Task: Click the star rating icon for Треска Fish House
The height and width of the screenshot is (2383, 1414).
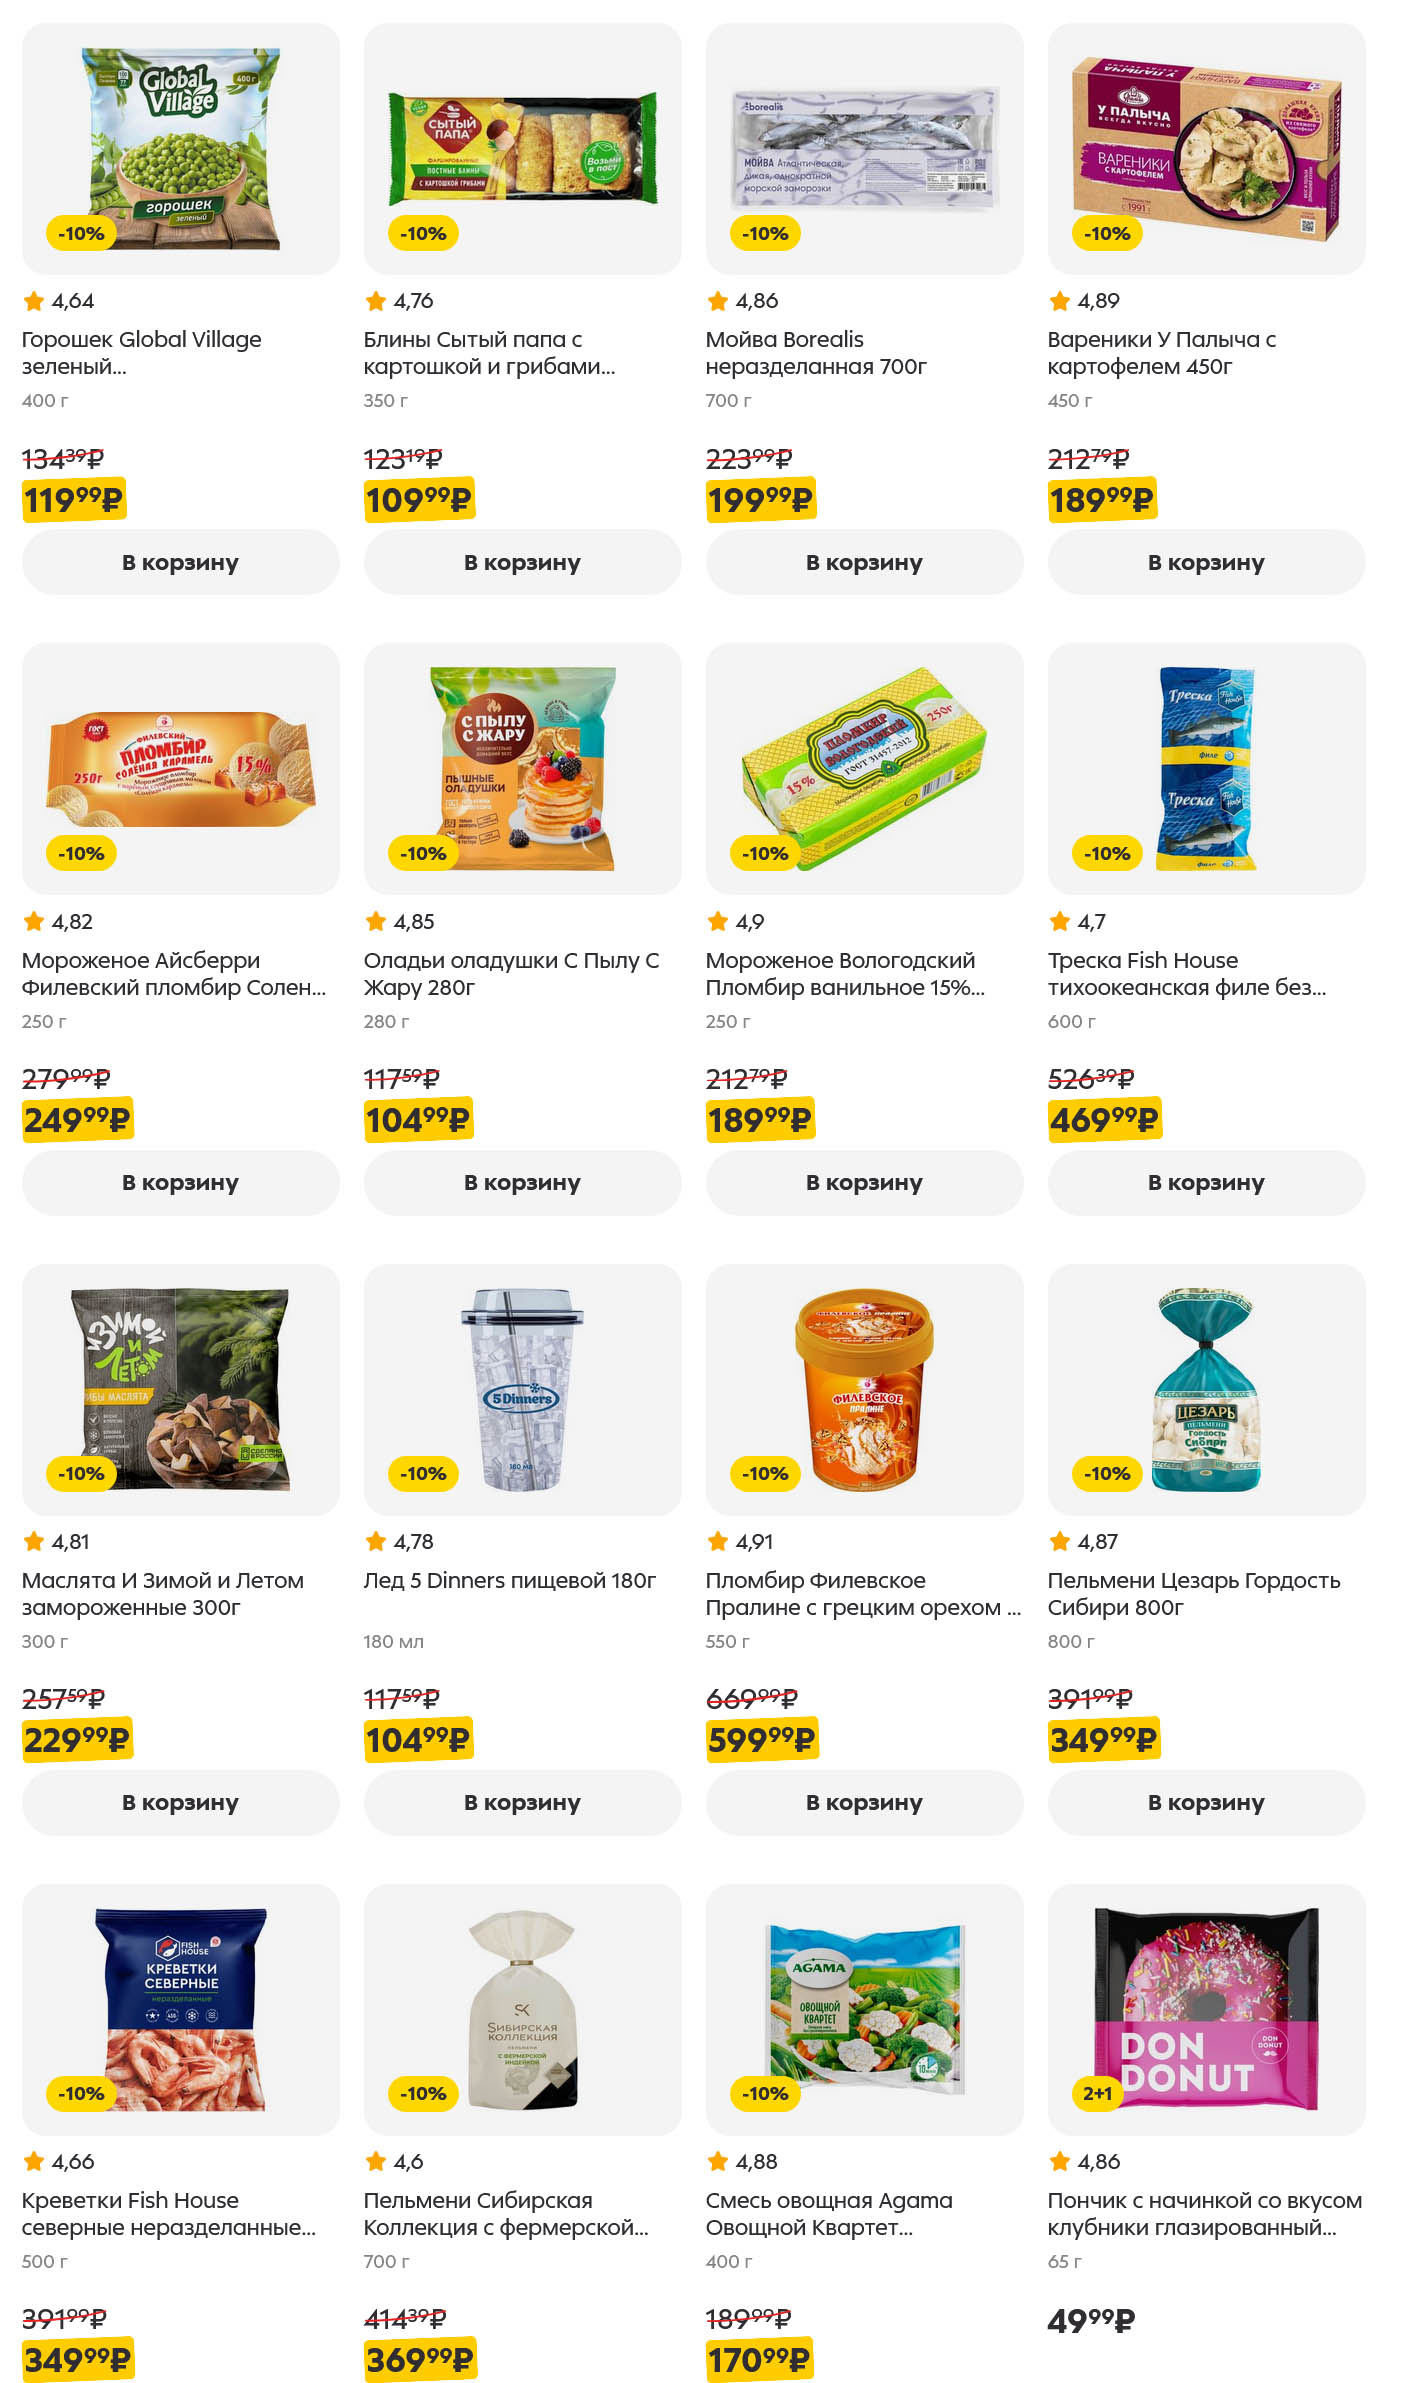Action: click(1059, 921)
